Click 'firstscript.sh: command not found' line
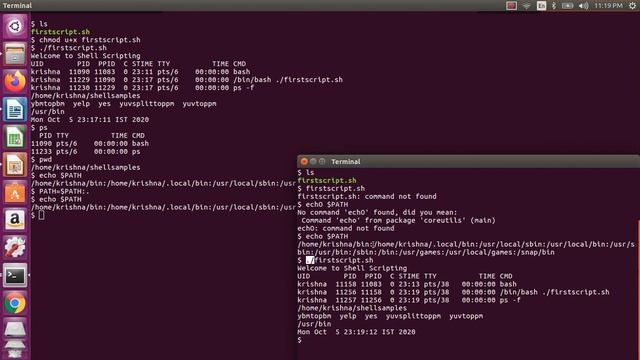The height and width of the screenshot is (360, 640). pyautogui.click(x=367, y=196)
